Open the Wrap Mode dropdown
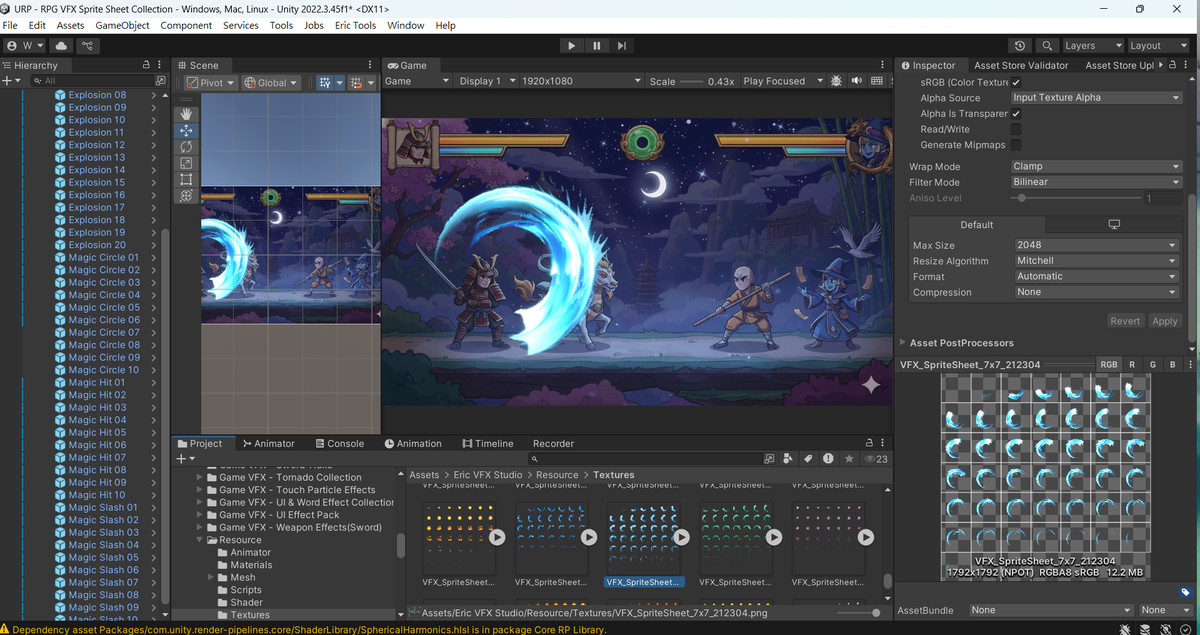 coord(1096,166)
